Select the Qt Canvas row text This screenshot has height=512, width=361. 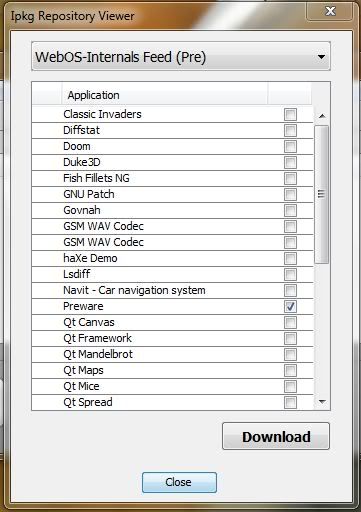(x=89, y=322)
